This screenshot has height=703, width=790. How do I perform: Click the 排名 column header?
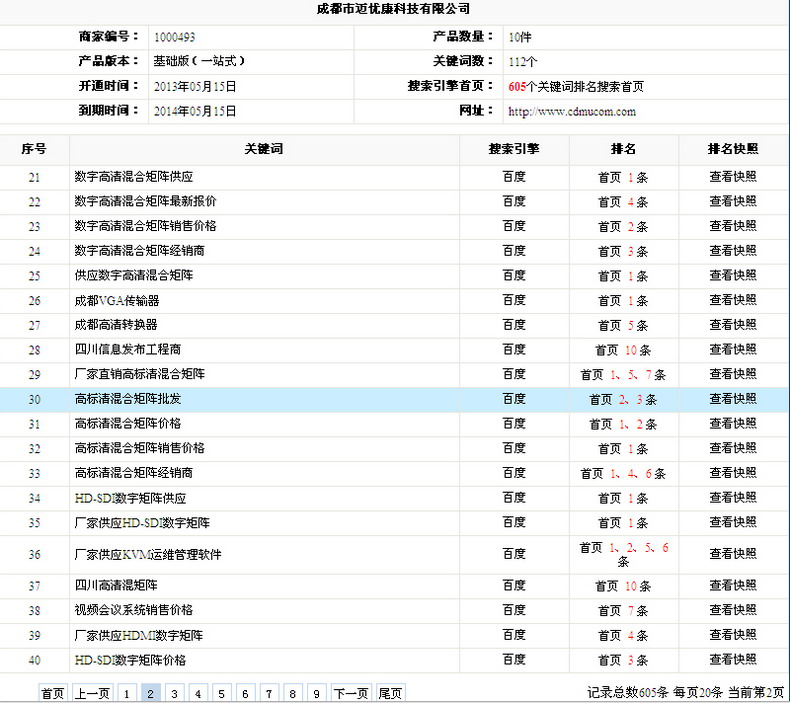[623, 149]
